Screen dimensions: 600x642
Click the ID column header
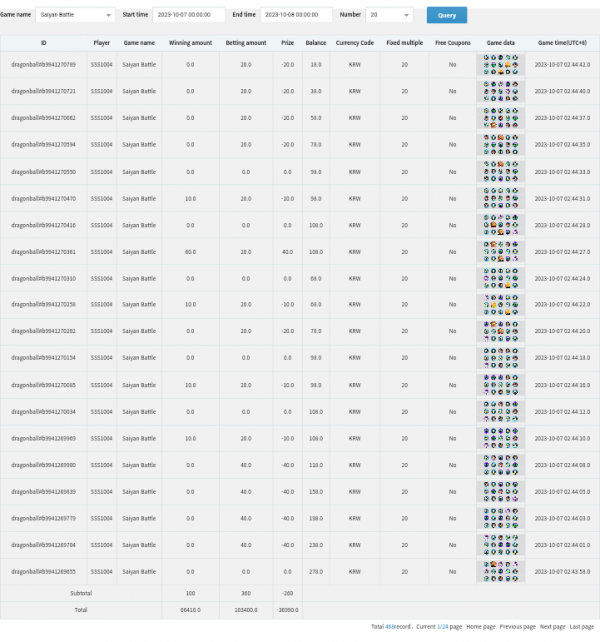pos(43,43)
